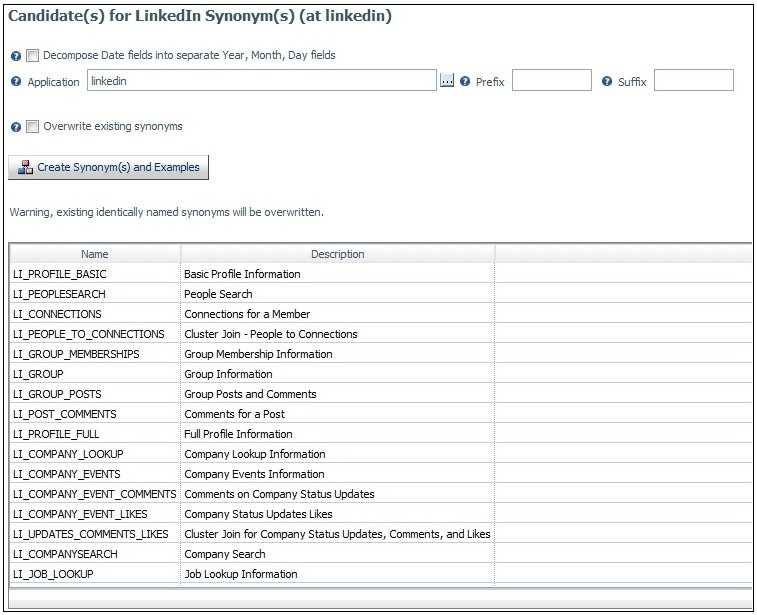Viewport: 757px width, 615px height.
Task: Select LI_PEOPLESEARCH row name
Action: pyautogui.click(x=59, y=294)
